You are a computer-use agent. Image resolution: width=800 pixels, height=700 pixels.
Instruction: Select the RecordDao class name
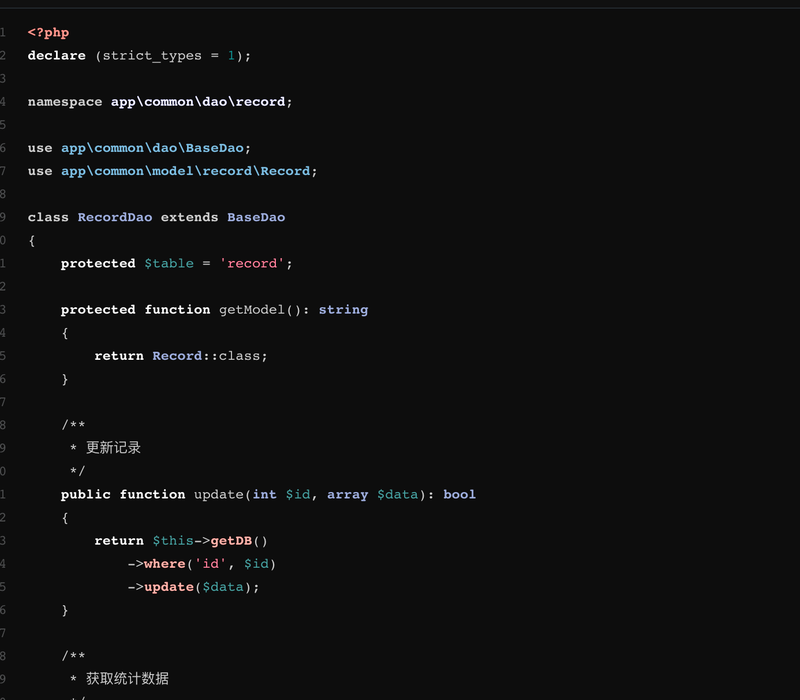(115, 217)
